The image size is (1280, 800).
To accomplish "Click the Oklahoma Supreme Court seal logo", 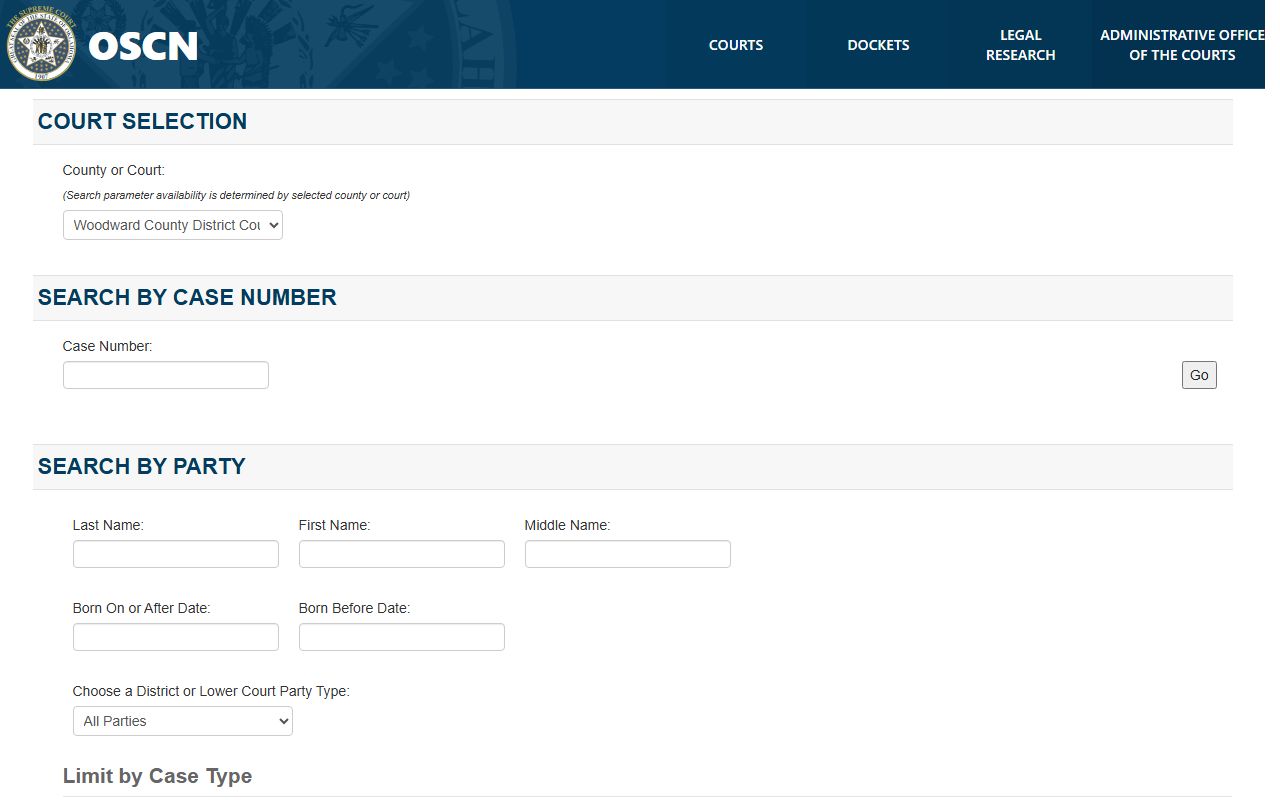I will [42, 46].
